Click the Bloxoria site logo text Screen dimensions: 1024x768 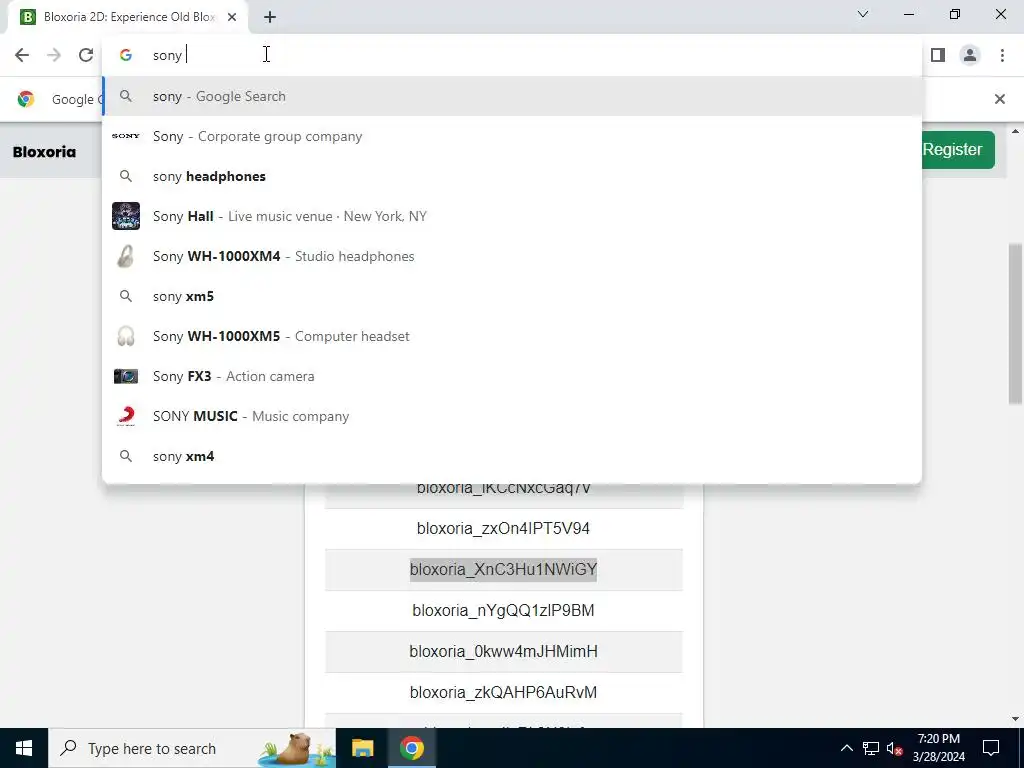click(44, 152)
